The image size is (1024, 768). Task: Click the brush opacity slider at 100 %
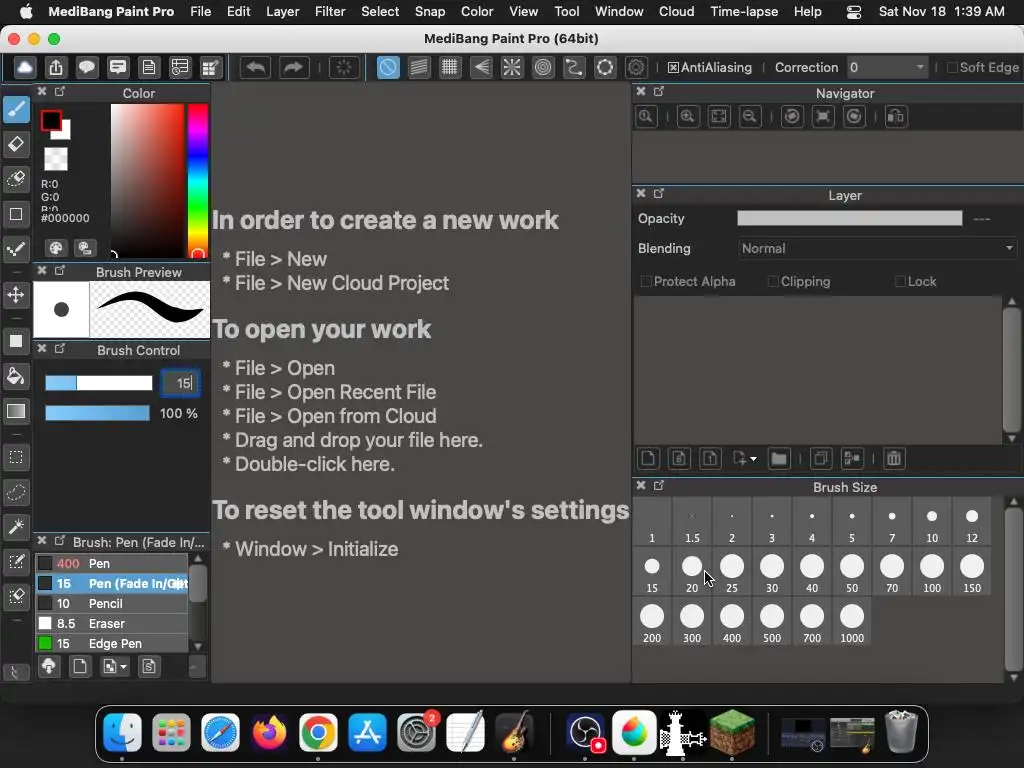pos(97,413)
